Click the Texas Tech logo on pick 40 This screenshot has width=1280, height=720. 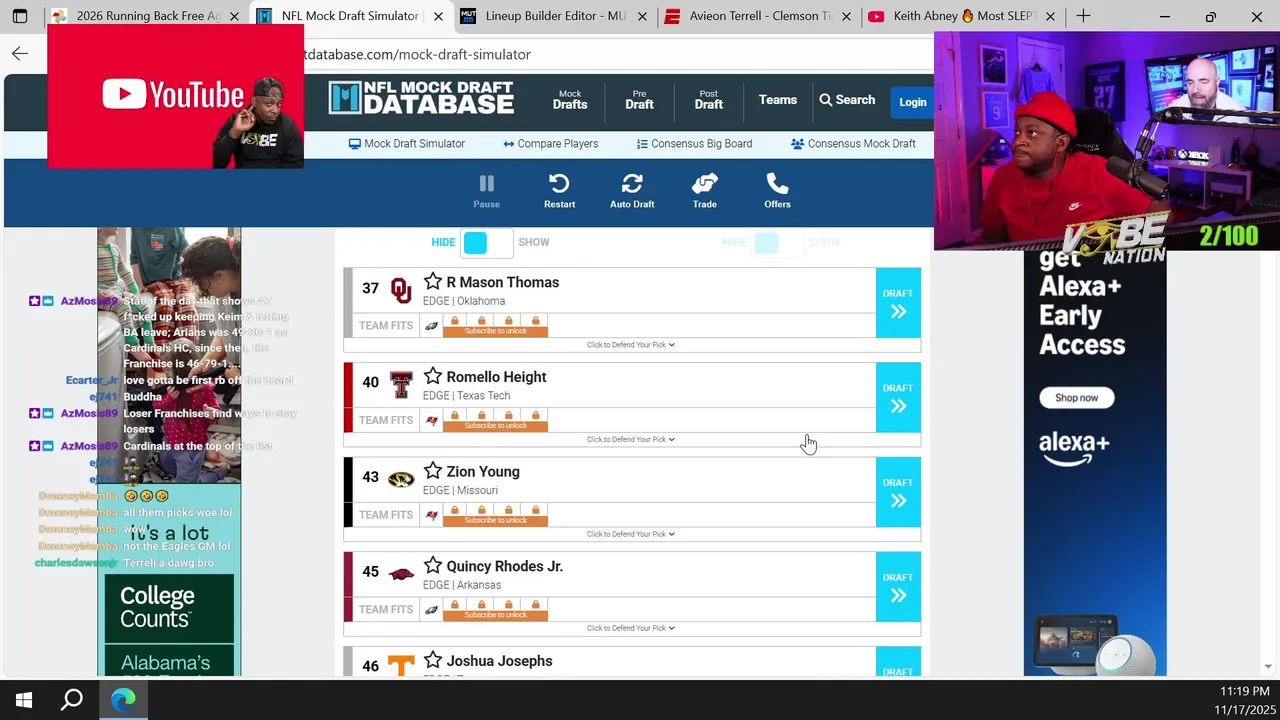click(401, 384)
